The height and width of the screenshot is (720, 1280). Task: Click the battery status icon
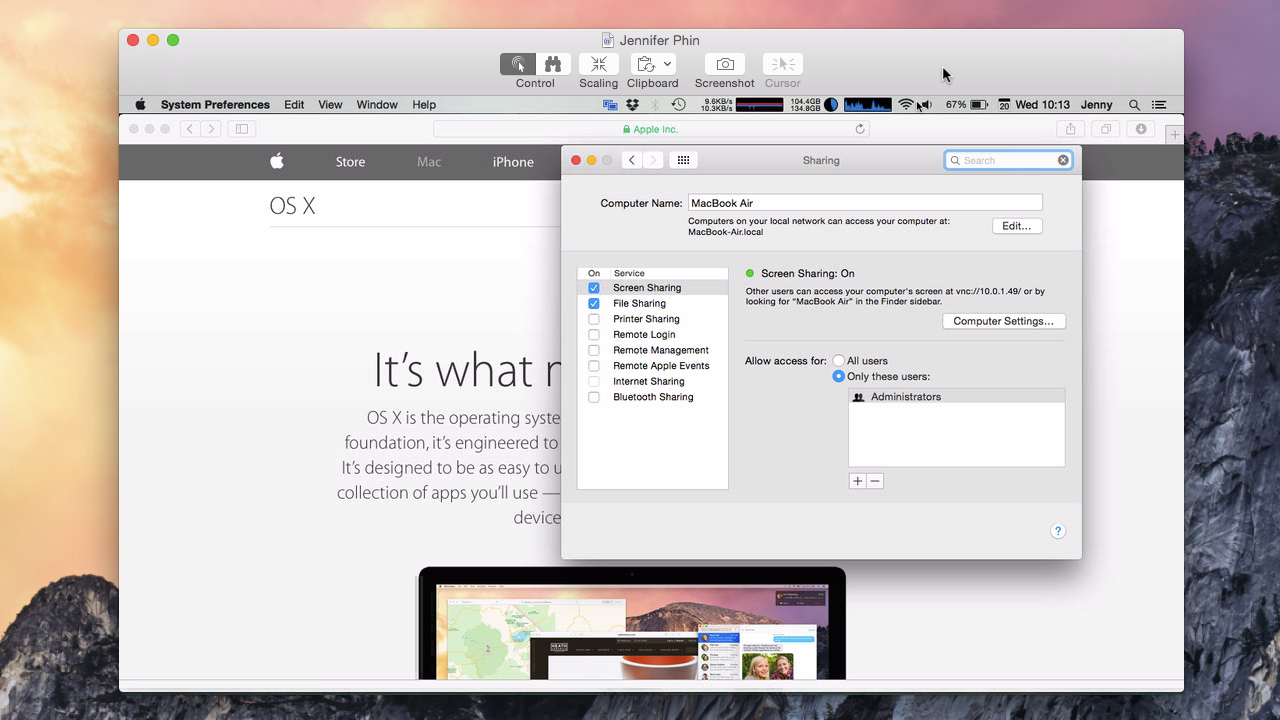(979, 105)
